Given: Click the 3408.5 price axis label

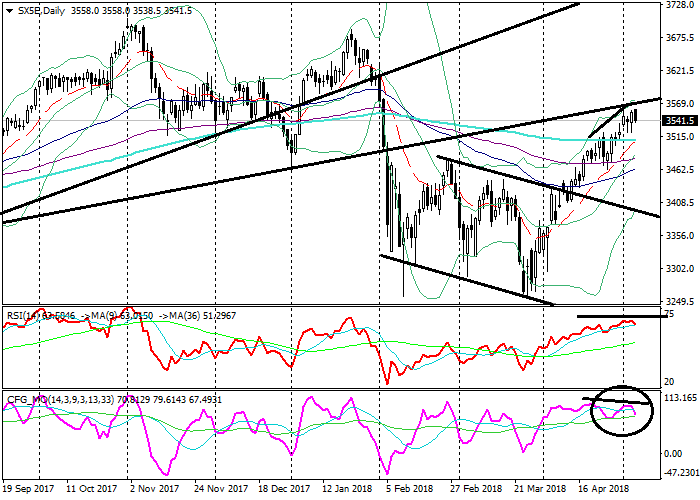Looking at the screenshot, I should pos(680,203).
